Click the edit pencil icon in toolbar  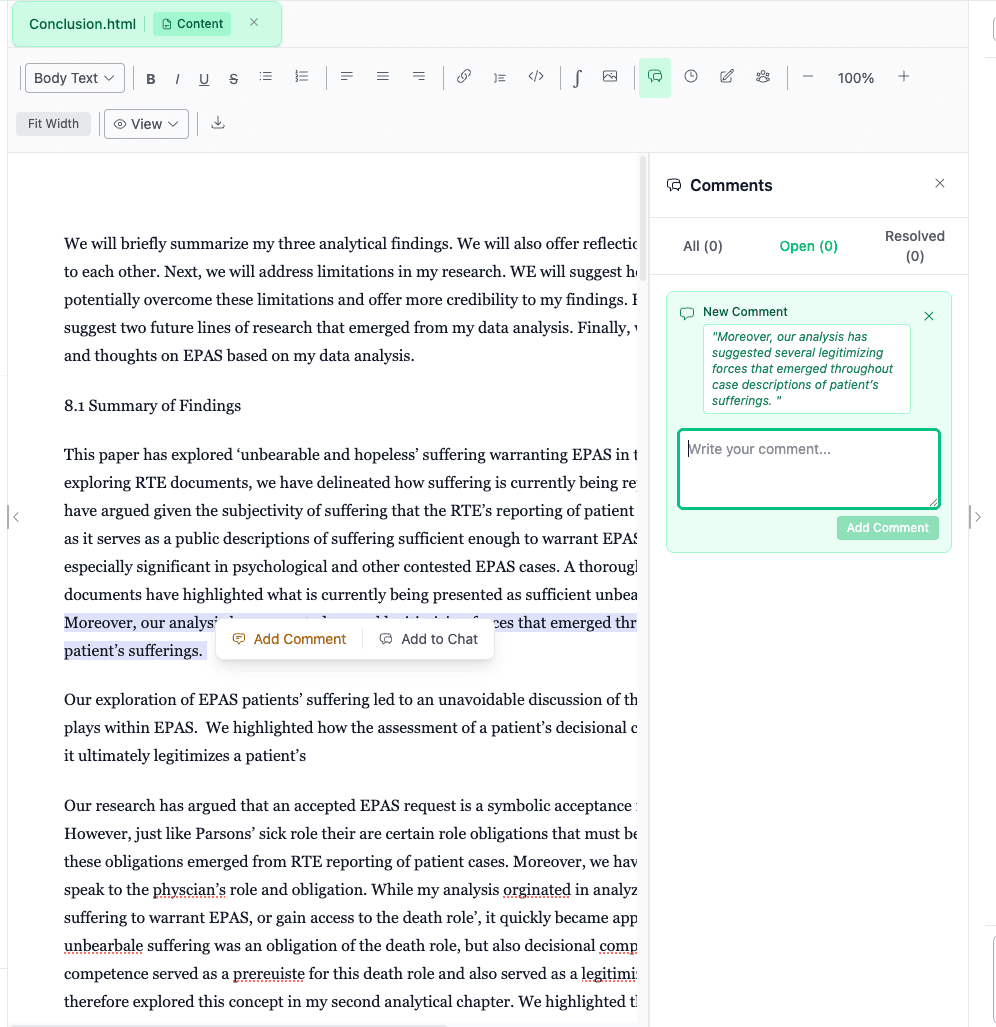click(x=727, y=77)
